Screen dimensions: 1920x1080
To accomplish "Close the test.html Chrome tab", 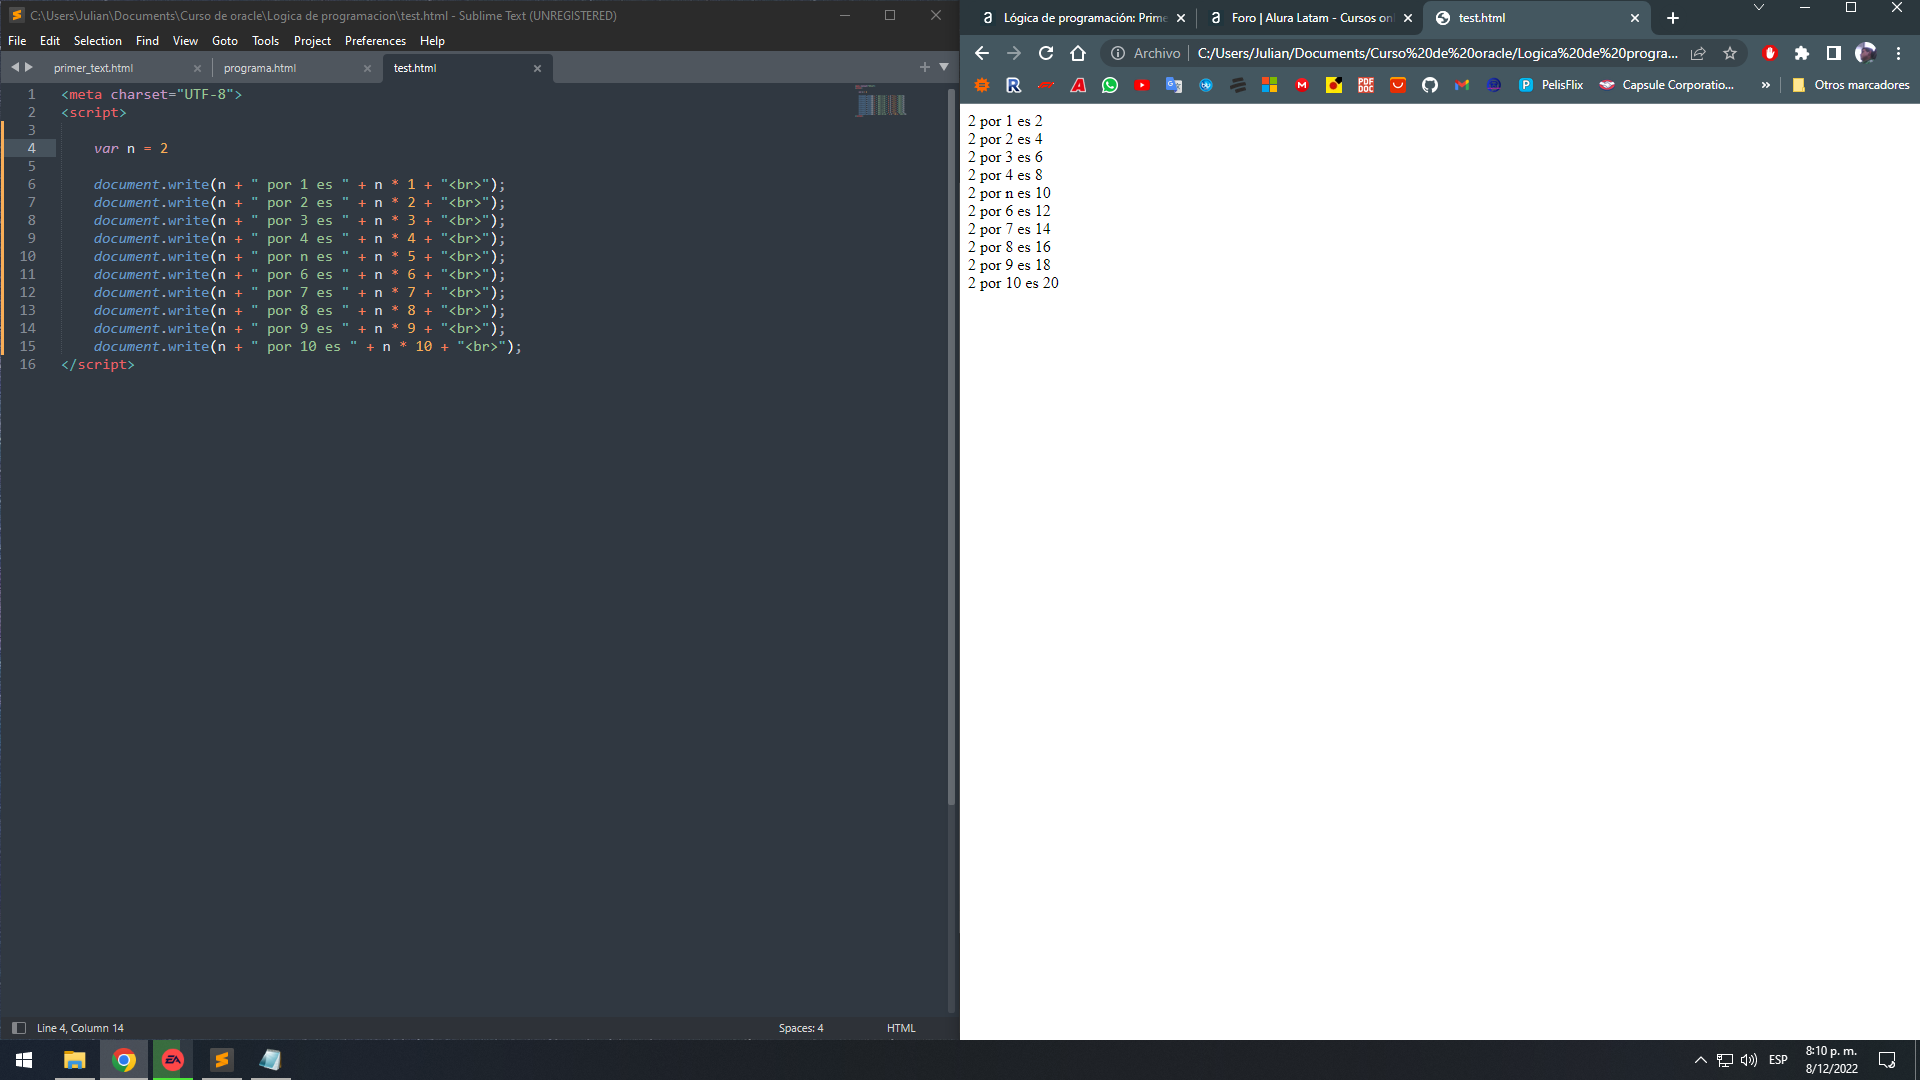I will (x=1635, y=18).
